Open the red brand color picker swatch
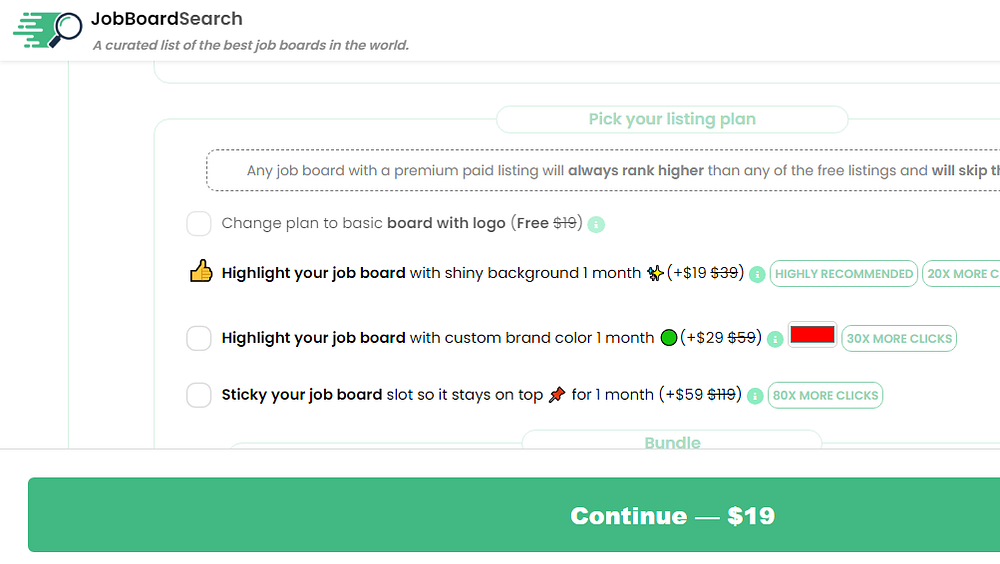 click(x=812, y=335)
